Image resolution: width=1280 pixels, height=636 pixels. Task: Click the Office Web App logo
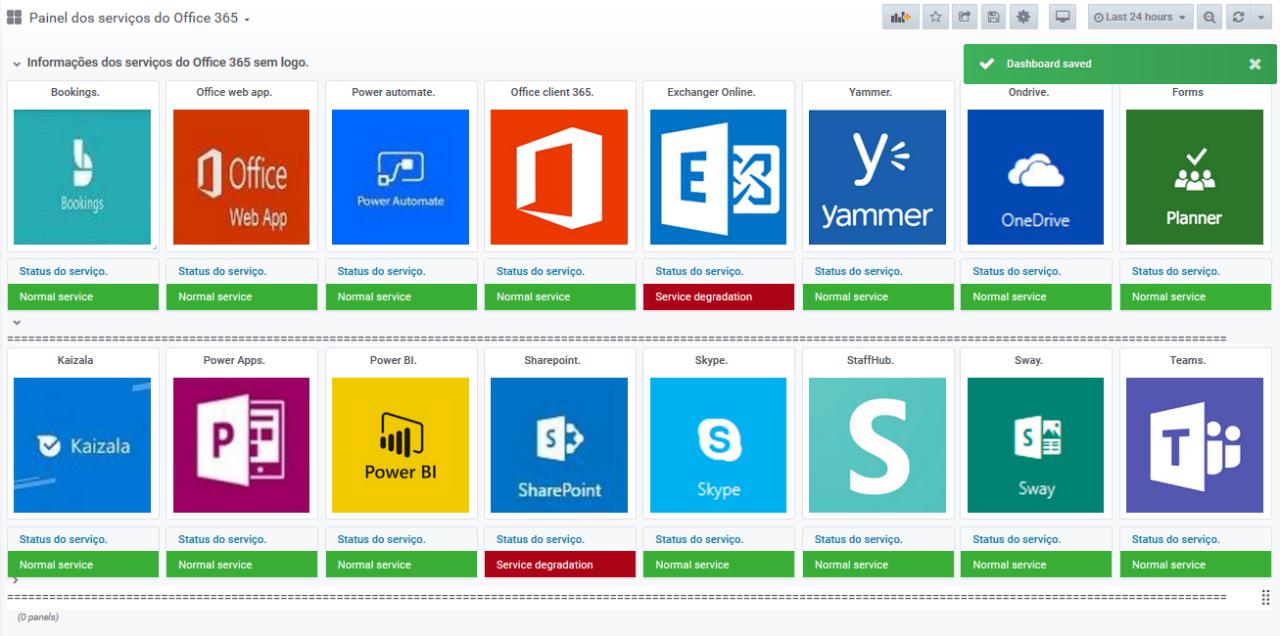coord(241,177)
